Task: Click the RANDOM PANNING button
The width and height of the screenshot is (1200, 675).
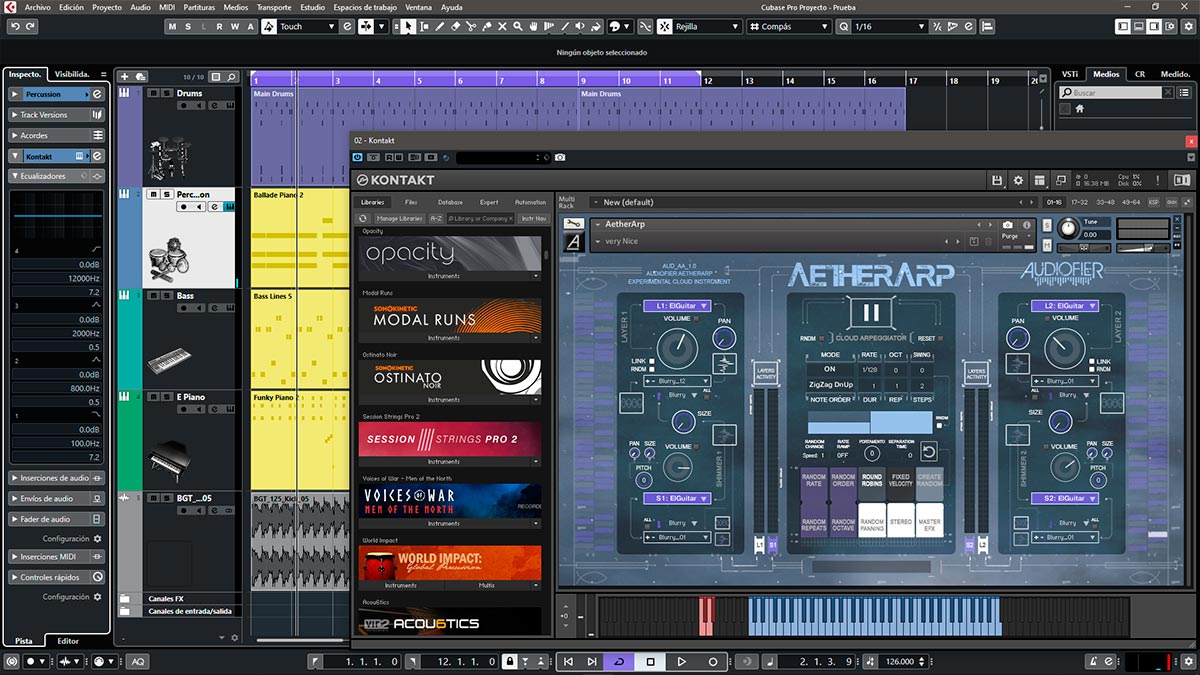Action: coord(872,520)
